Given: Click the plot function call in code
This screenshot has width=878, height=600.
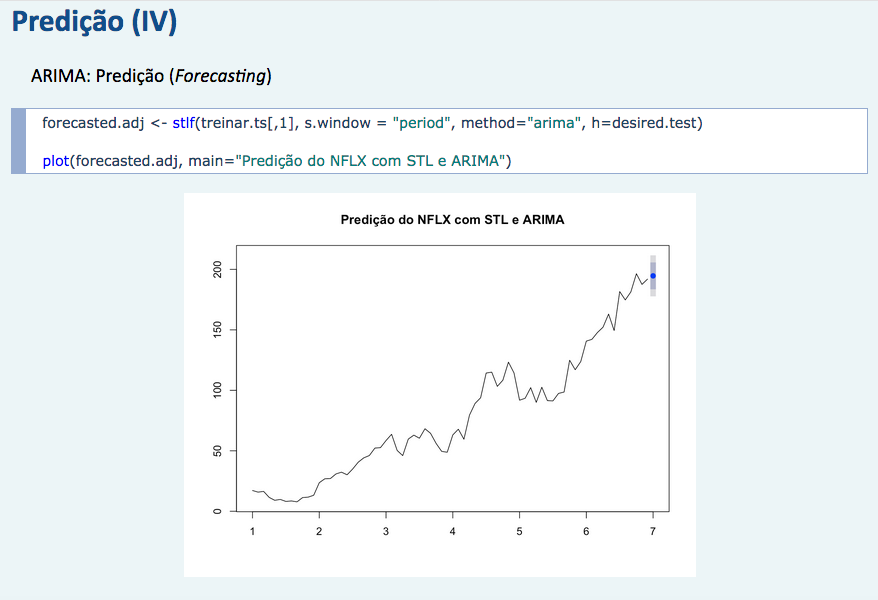Looking at the screenshot, I should click(x=55, y=161).
